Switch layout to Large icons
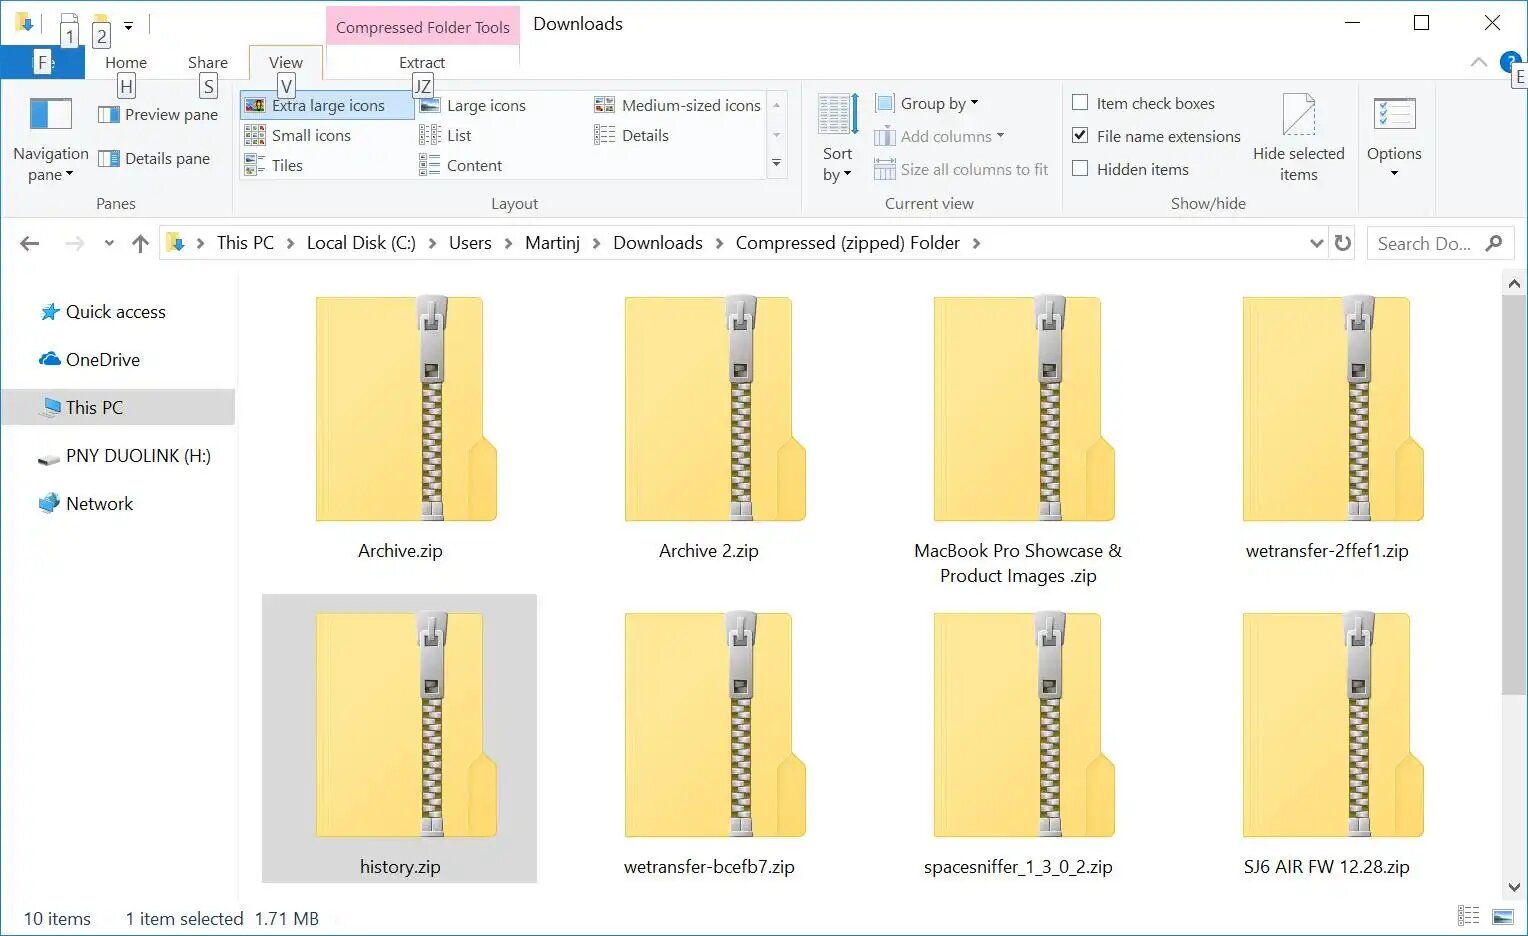1528x936 pixels. point(473,106)
